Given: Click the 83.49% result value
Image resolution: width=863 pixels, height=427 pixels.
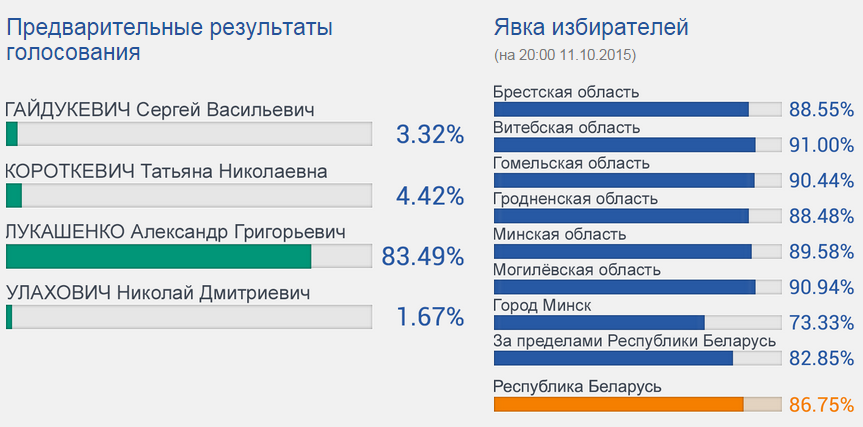Looking at the screenshot, I should coord(423,257).
